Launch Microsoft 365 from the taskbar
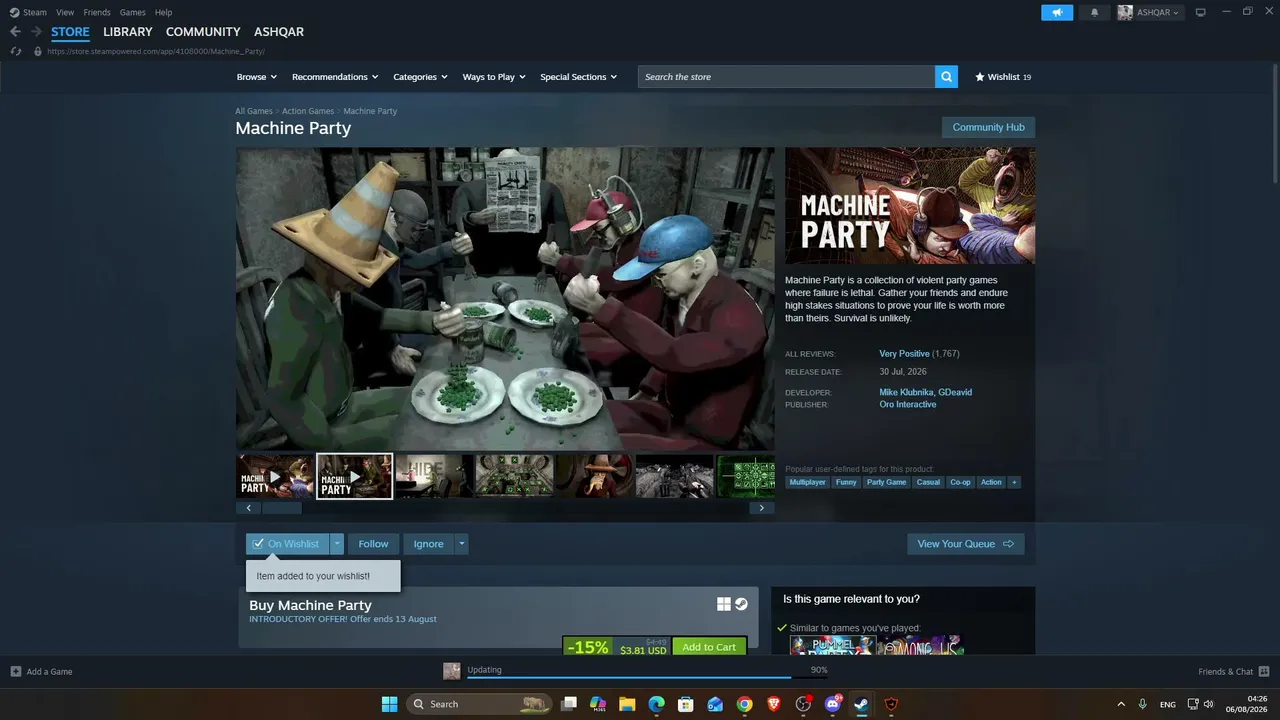Screen dimensions: 1280x720 point(598,704)
